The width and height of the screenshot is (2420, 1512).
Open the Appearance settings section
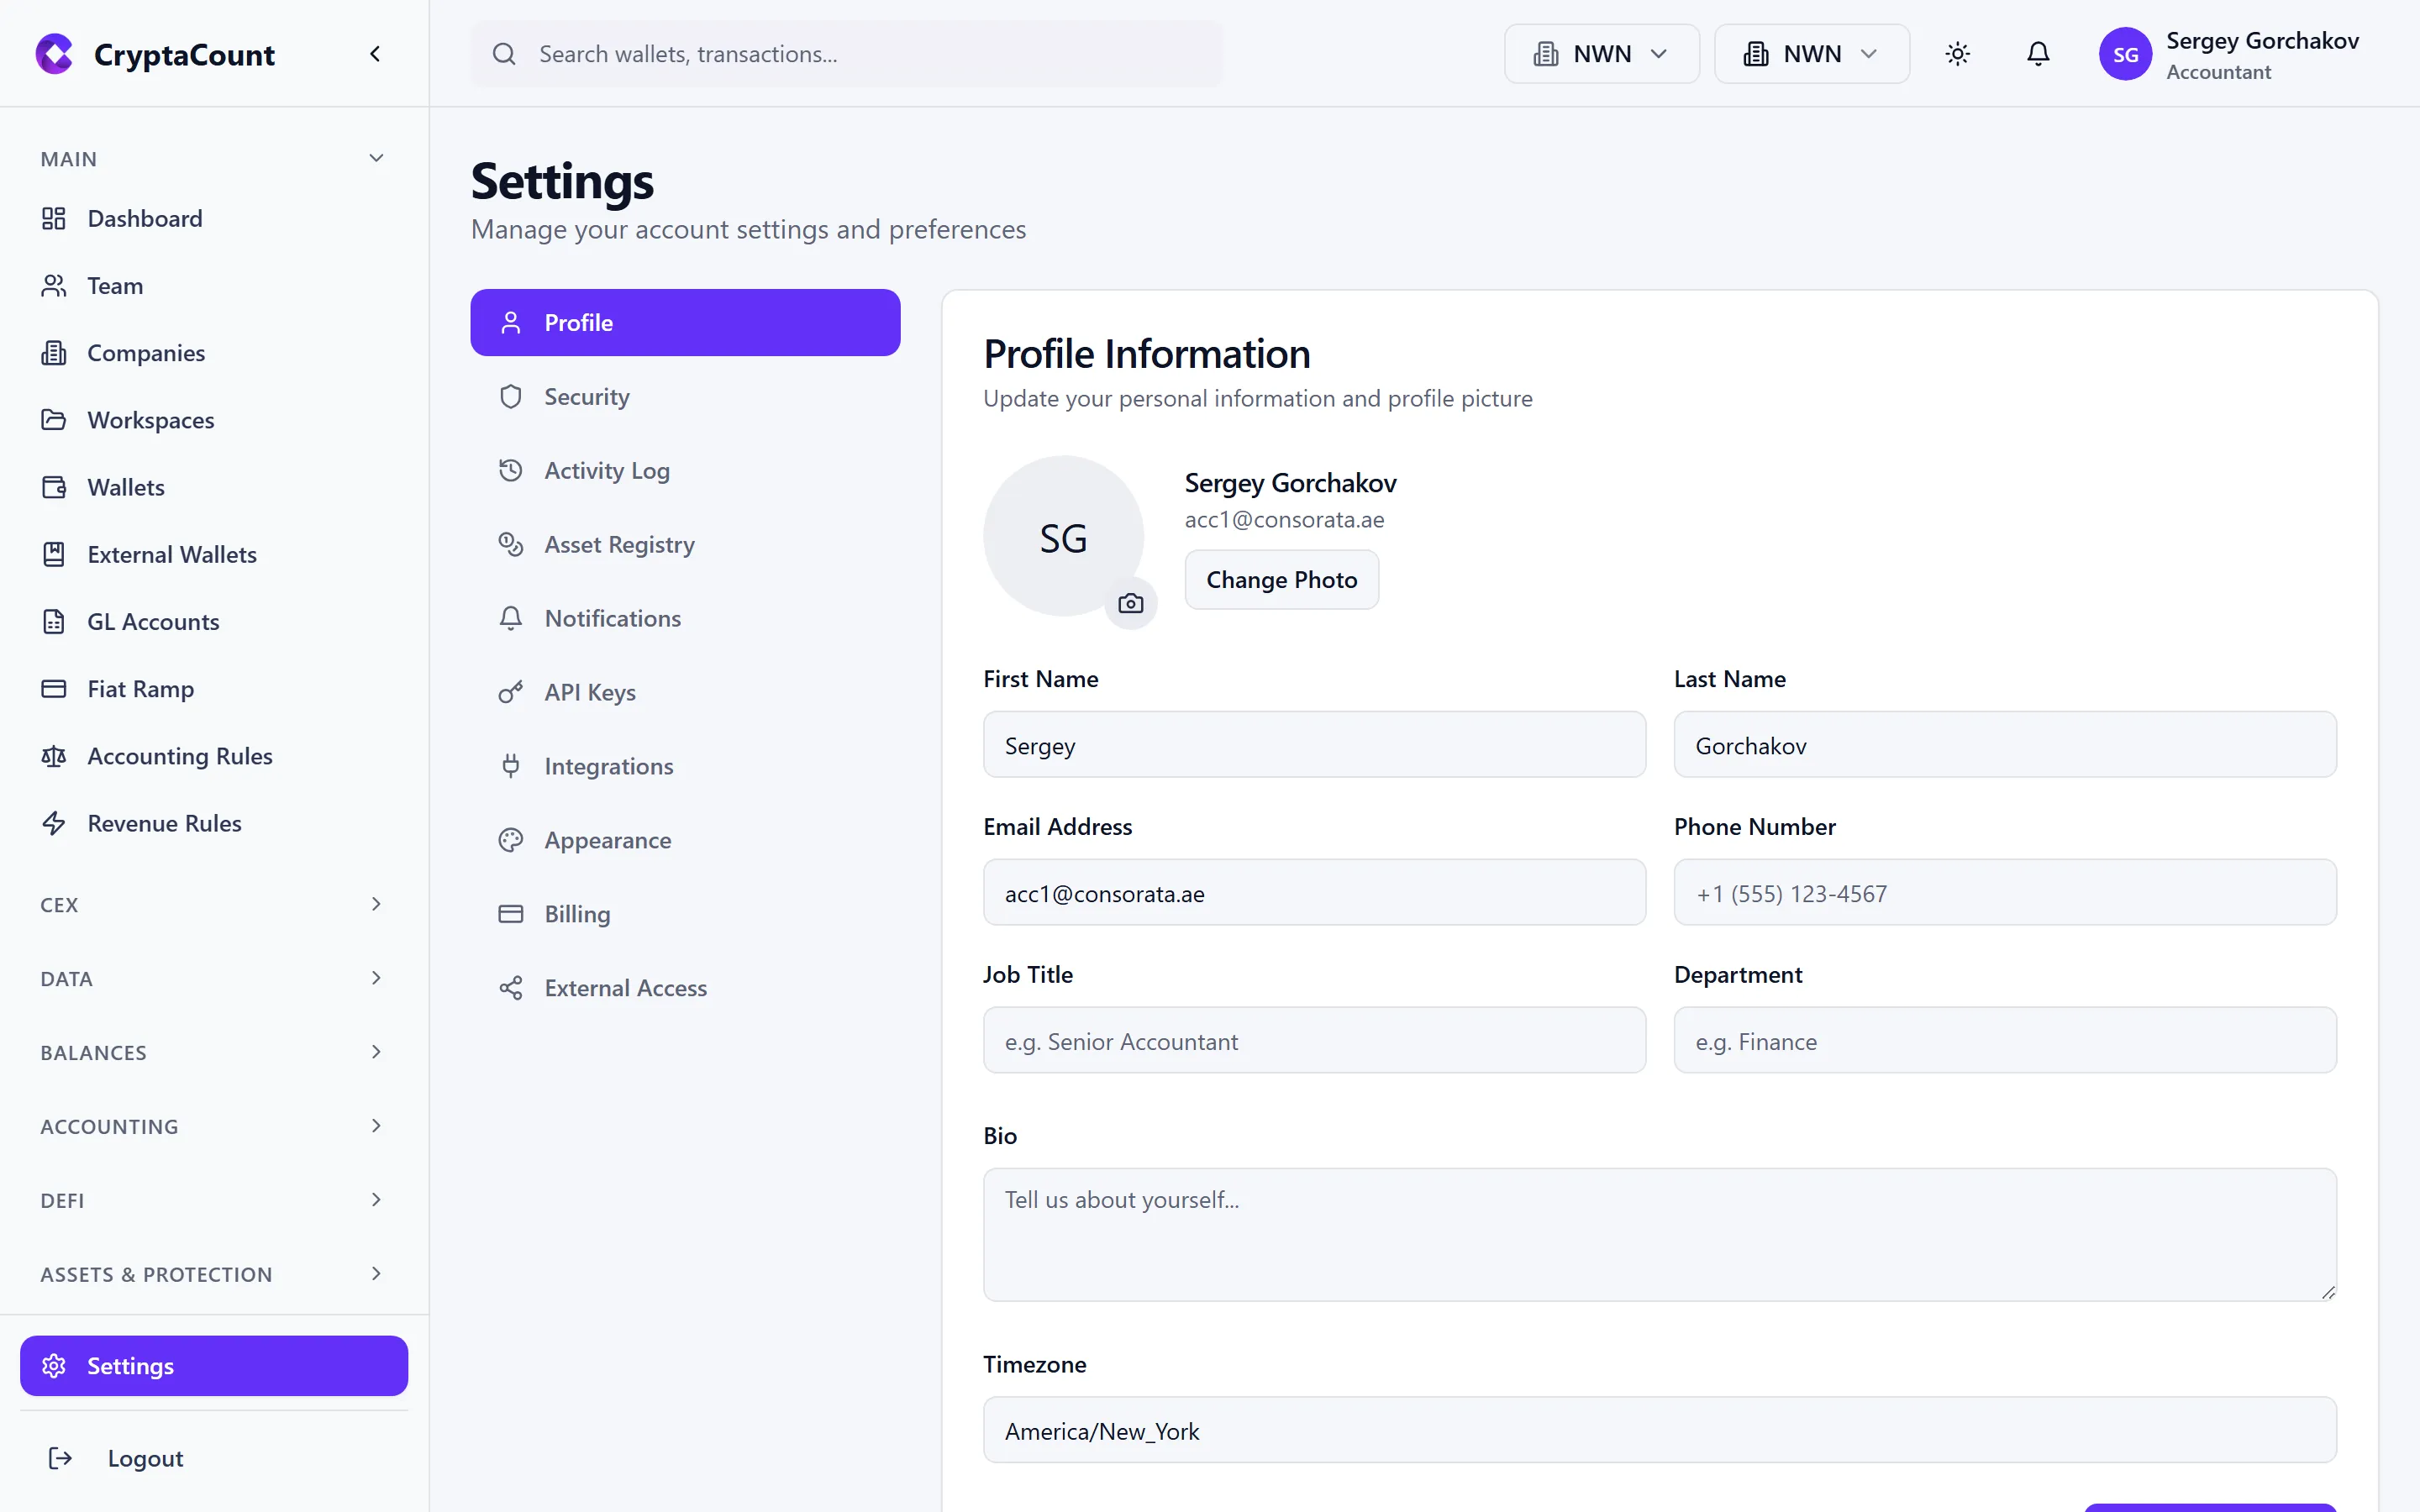click(607, 840)
